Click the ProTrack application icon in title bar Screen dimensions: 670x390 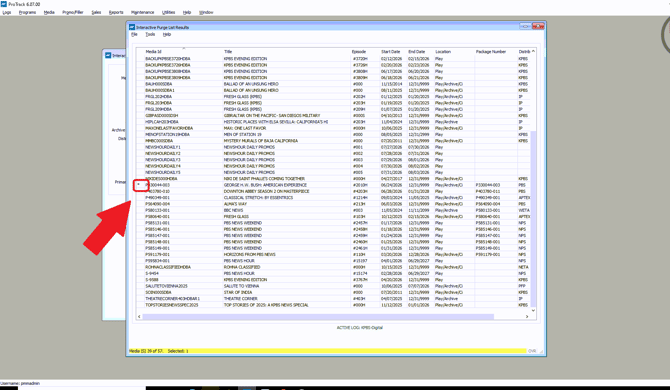tap(4, 4)
